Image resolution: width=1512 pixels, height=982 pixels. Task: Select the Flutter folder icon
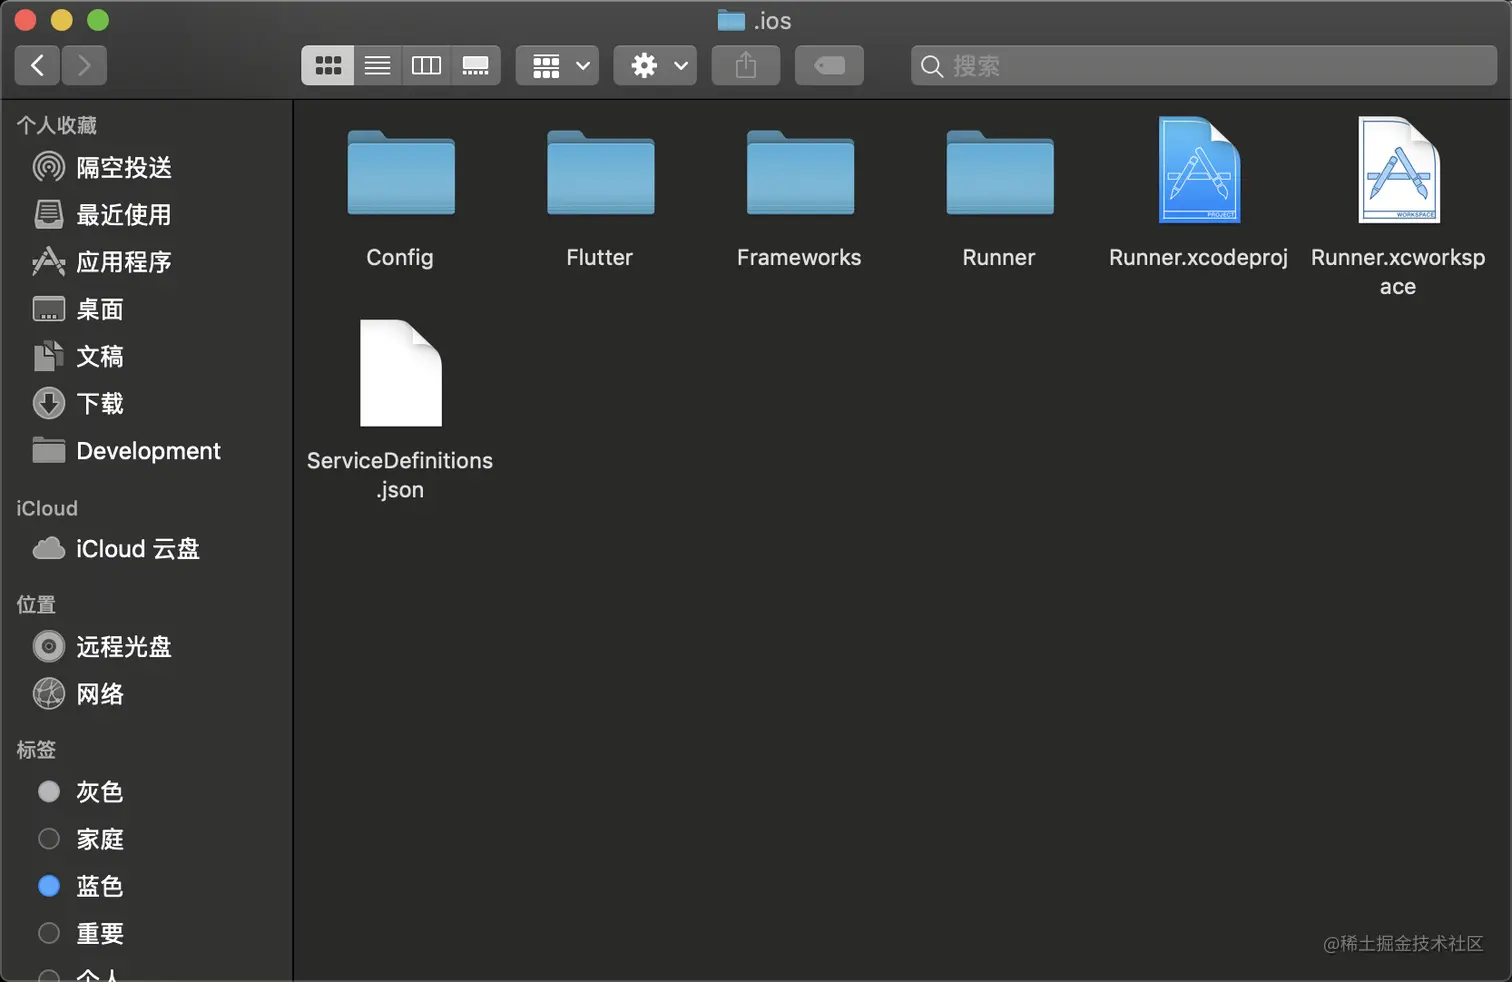coord(600,173)
